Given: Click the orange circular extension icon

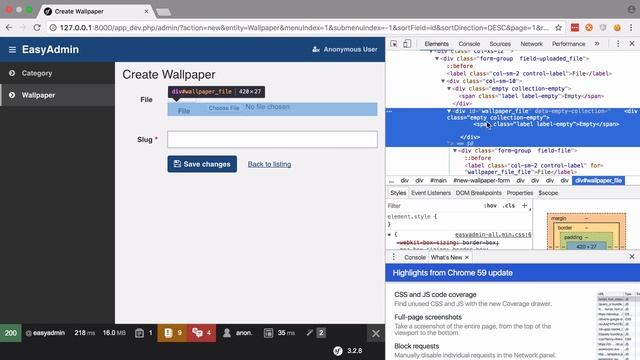Looking at the screenshot, I should click(589, 28).
